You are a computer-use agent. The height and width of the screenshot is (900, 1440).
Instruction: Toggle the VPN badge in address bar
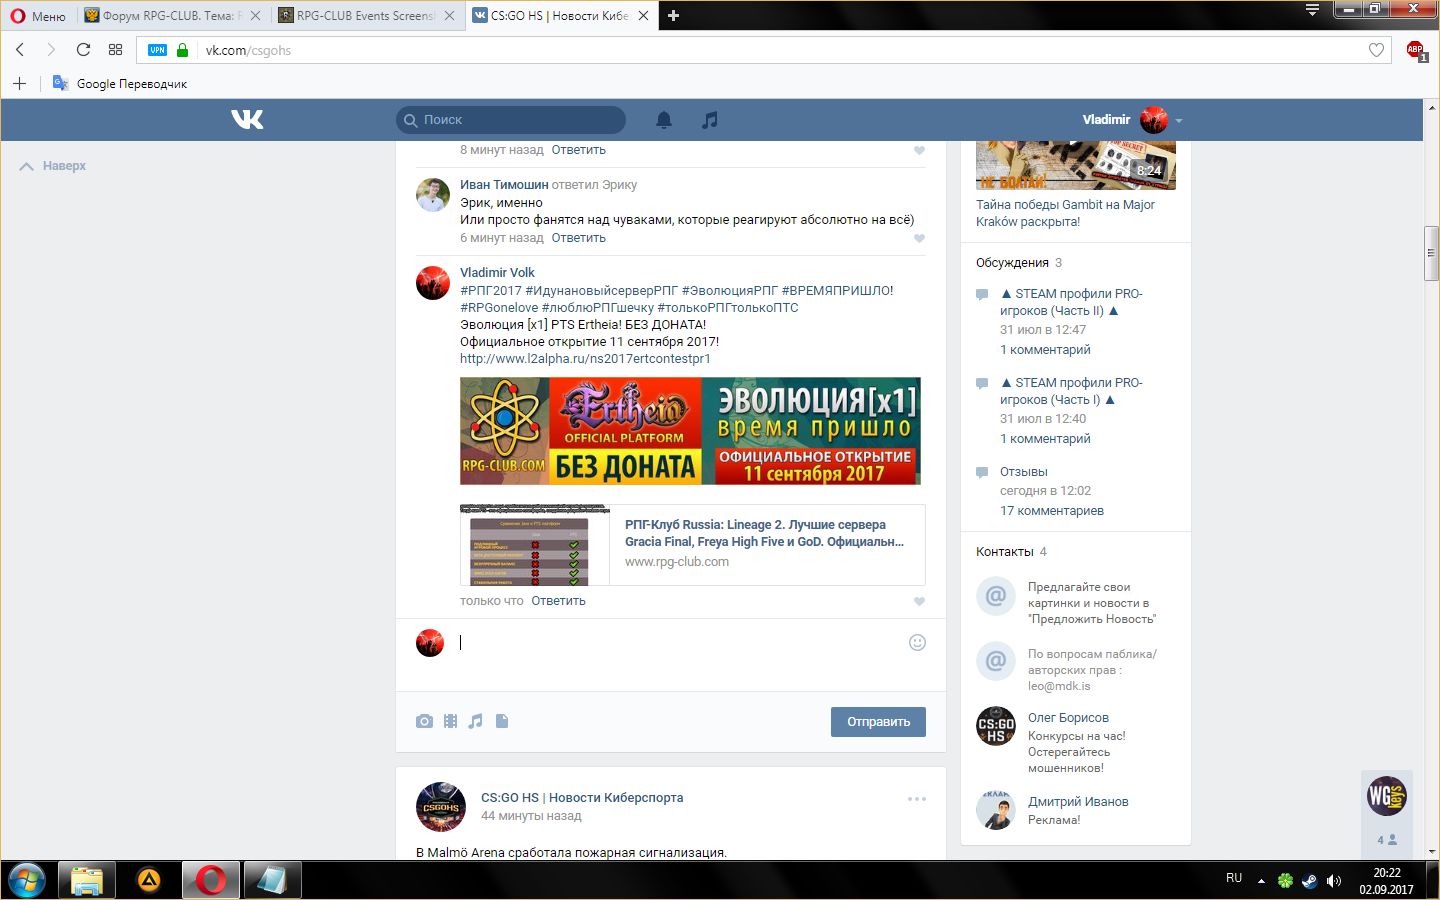coord(157,50)
